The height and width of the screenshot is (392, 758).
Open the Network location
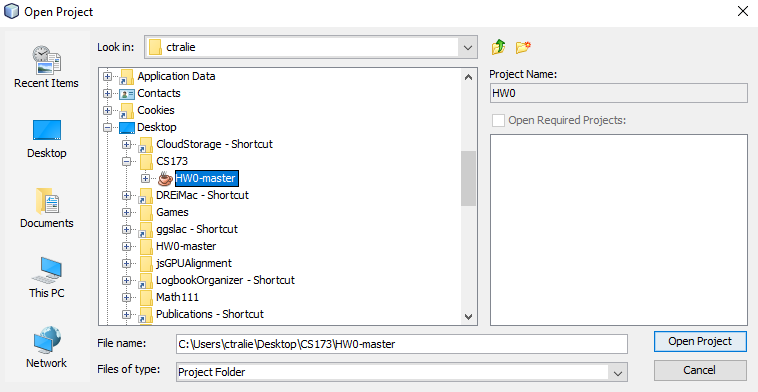[x=46, y=348]
